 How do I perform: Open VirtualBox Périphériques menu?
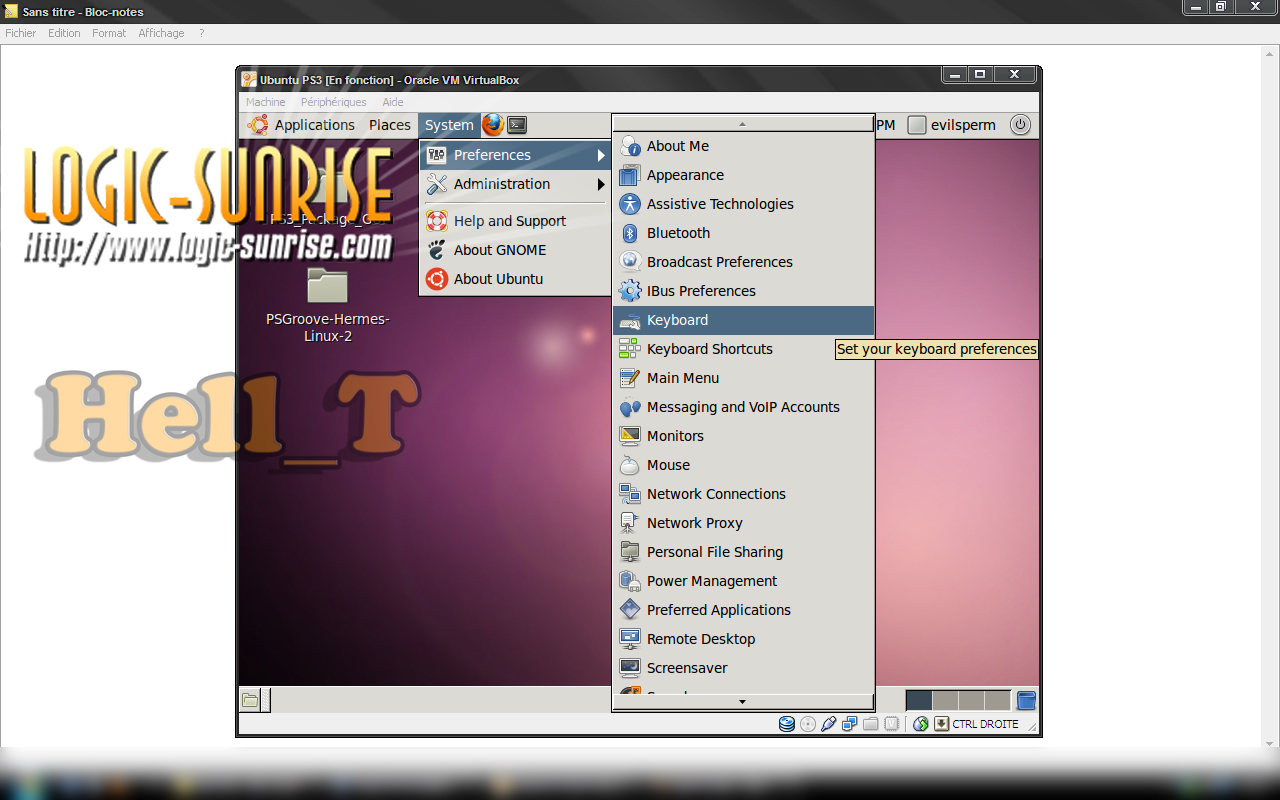tap(334, 102)
